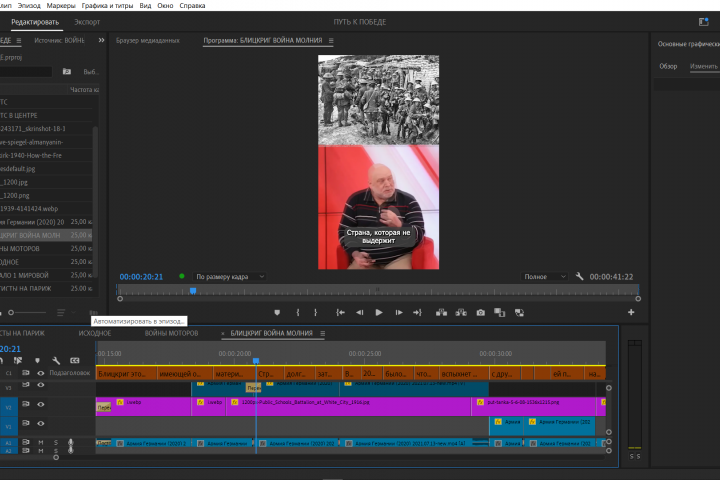
Task: Open the Маркеры menu
Action: [61, 6]
